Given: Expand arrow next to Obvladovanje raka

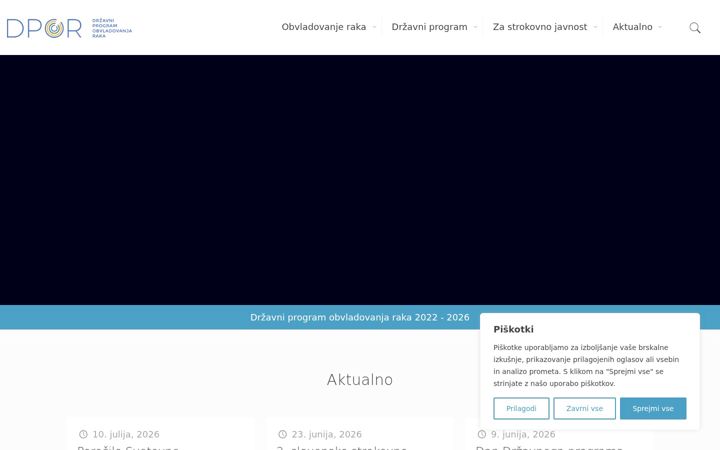Looking at the screenshot, I should (374, 27).
